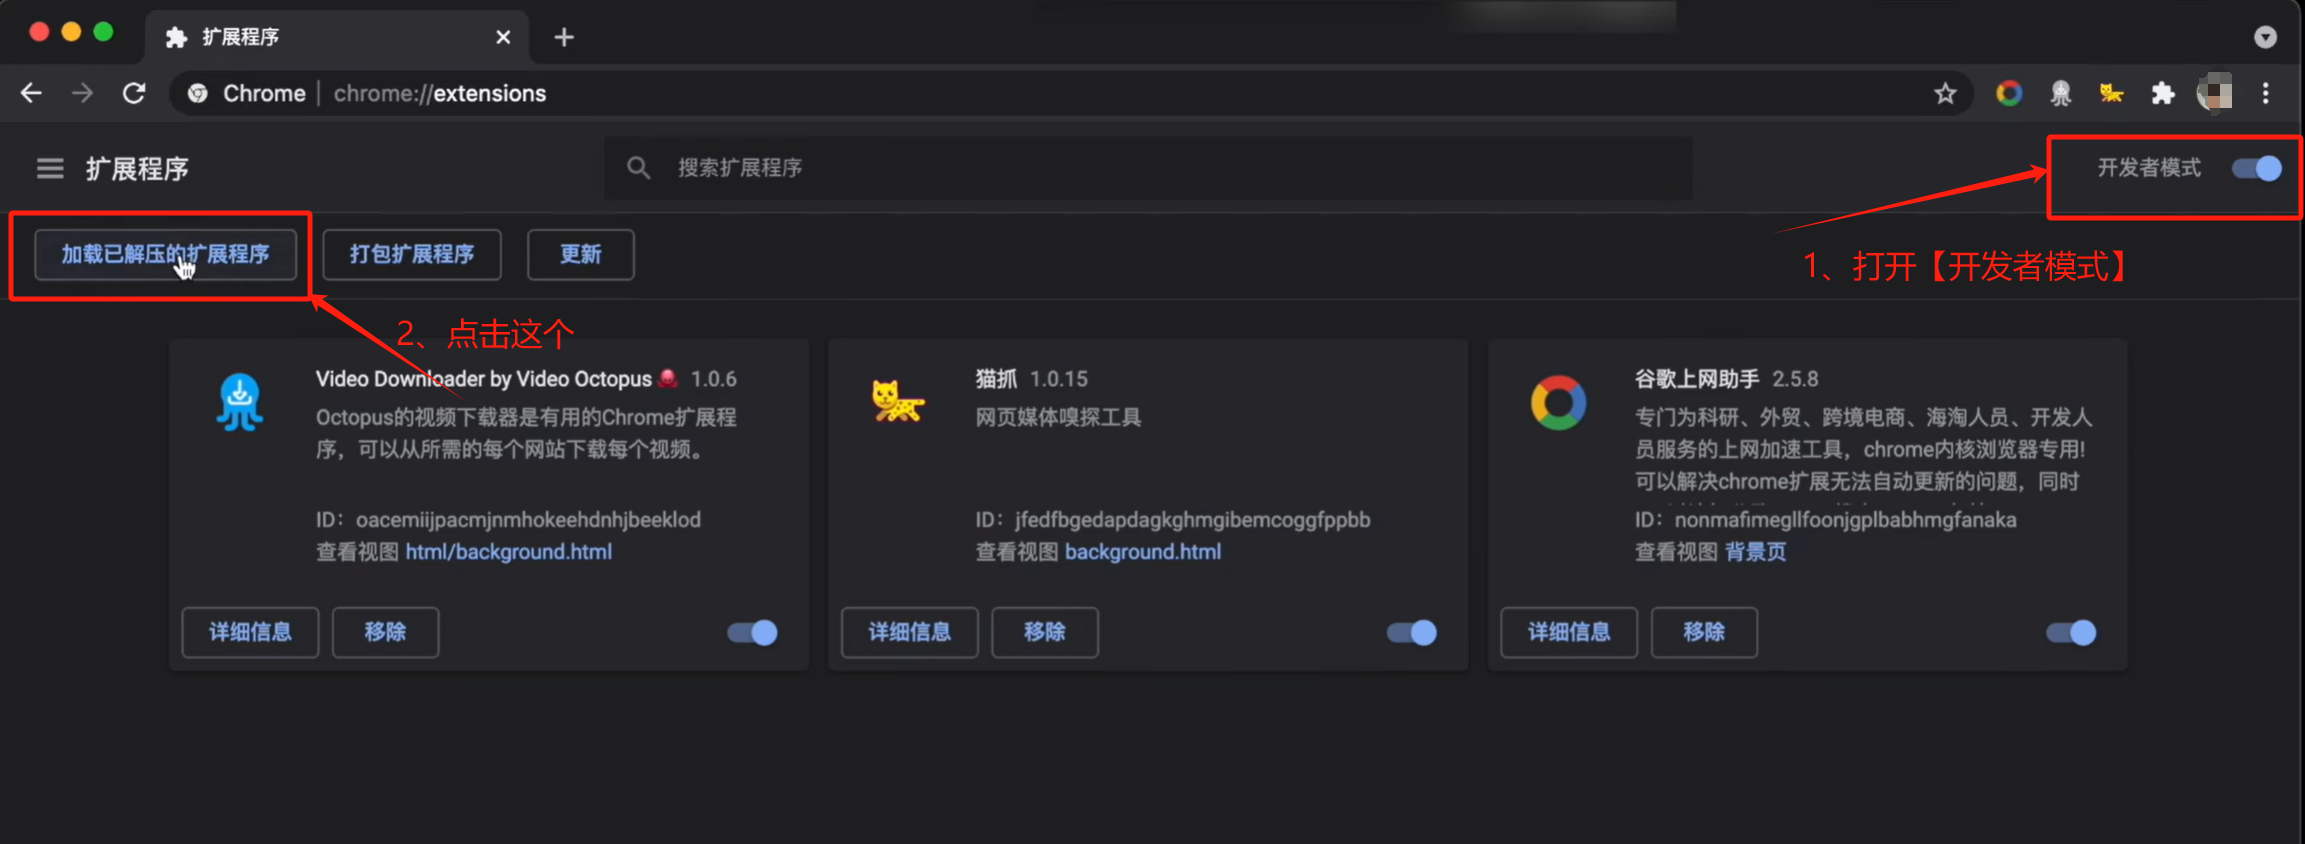
Task: Open the profile avatar menu
Action: [x=2215, y=93]
